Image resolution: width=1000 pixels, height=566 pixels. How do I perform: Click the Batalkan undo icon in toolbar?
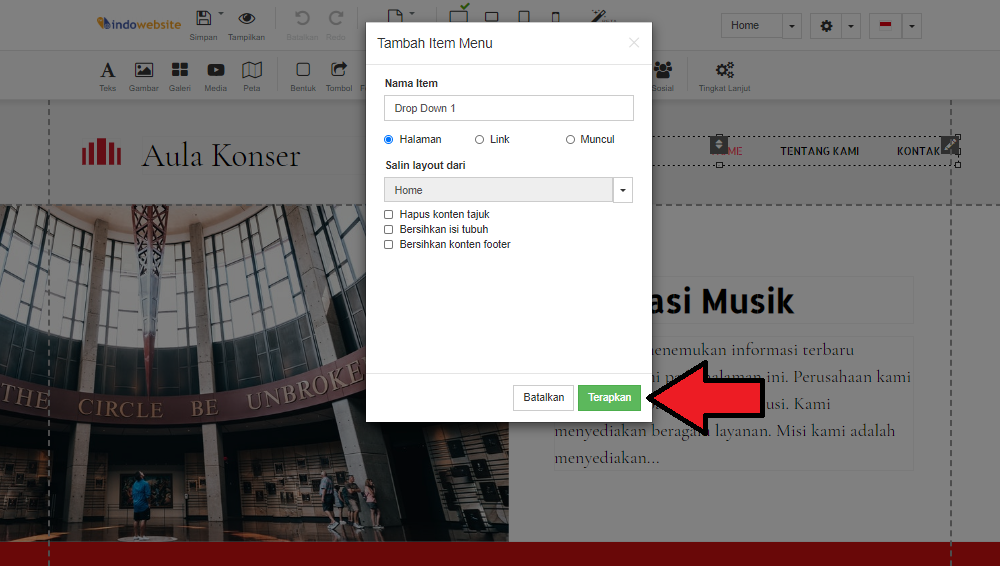click(x=302, y=18)
